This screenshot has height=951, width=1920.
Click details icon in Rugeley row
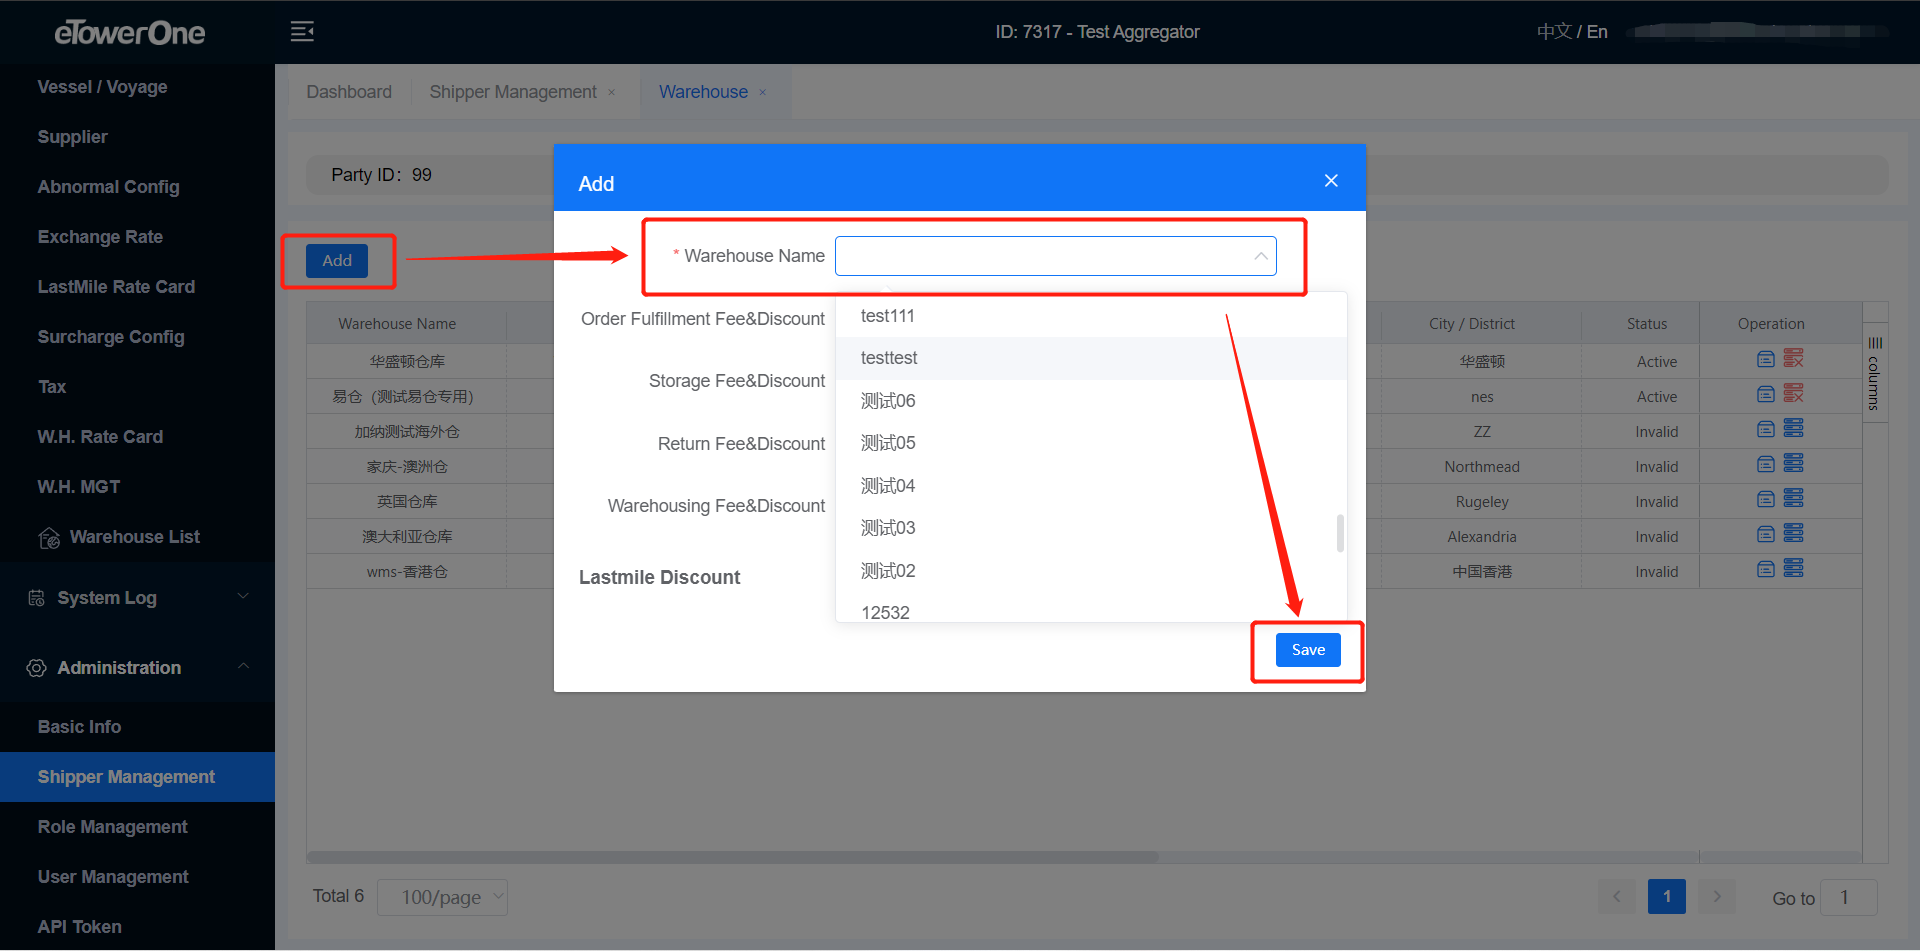1766,499
